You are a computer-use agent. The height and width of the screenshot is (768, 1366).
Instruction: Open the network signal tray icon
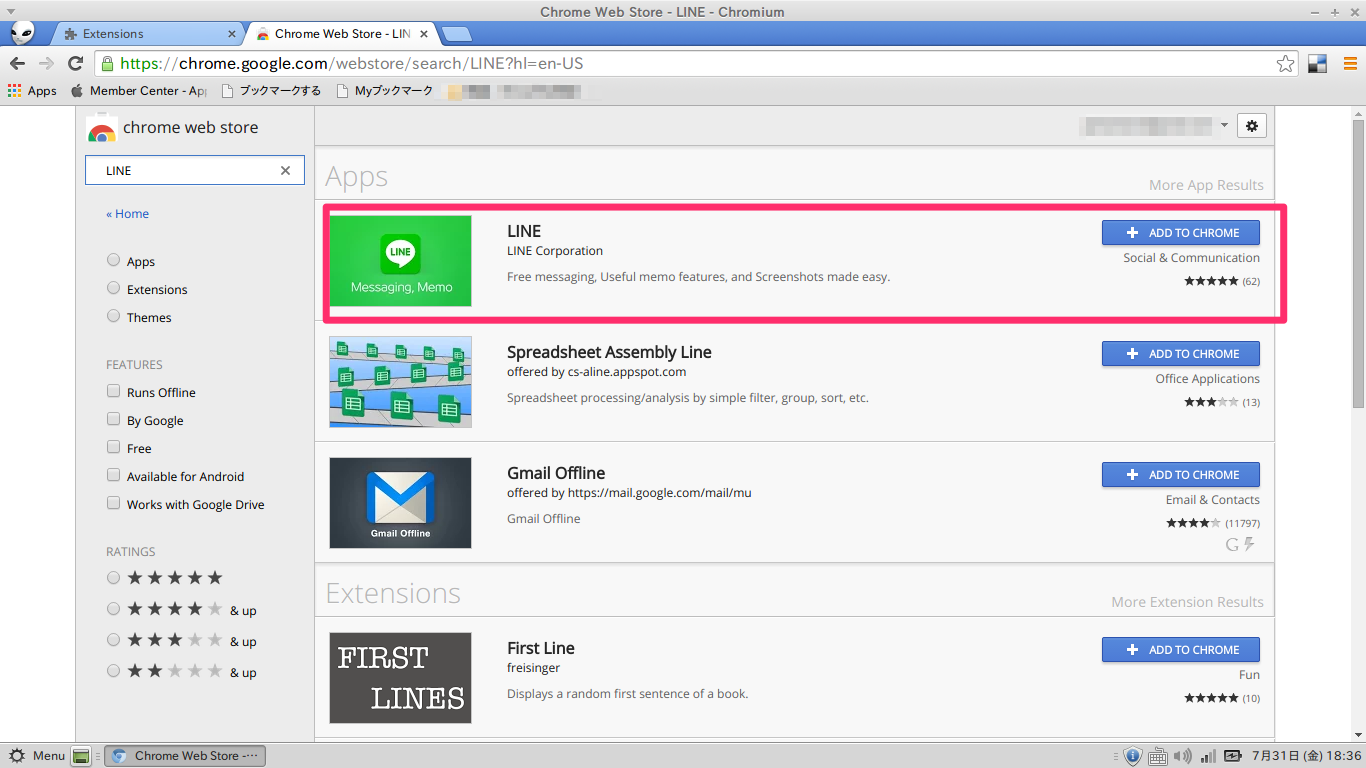click(1208, 756)
